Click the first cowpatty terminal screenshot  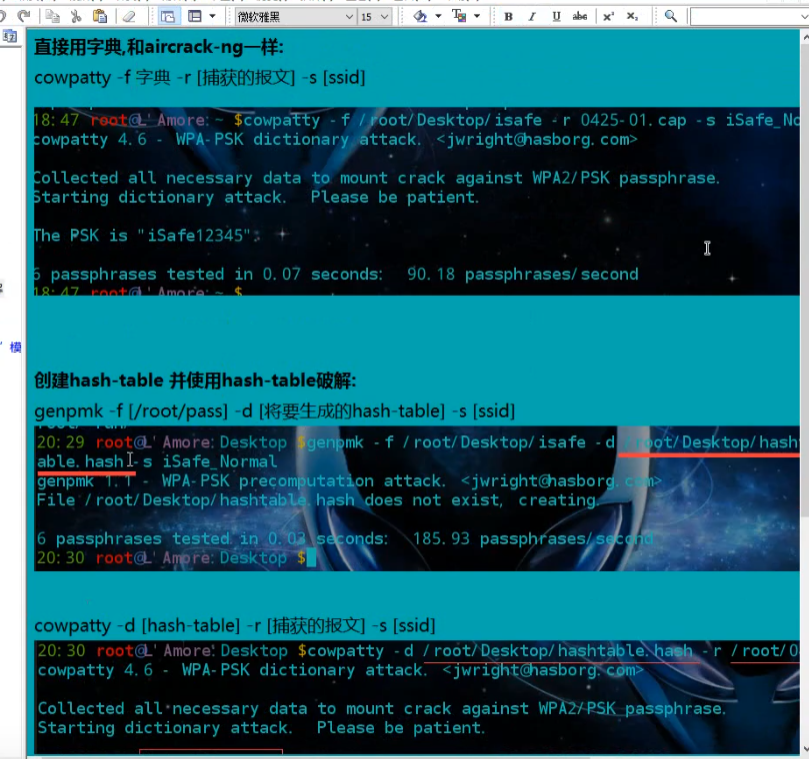click(417, 201)
